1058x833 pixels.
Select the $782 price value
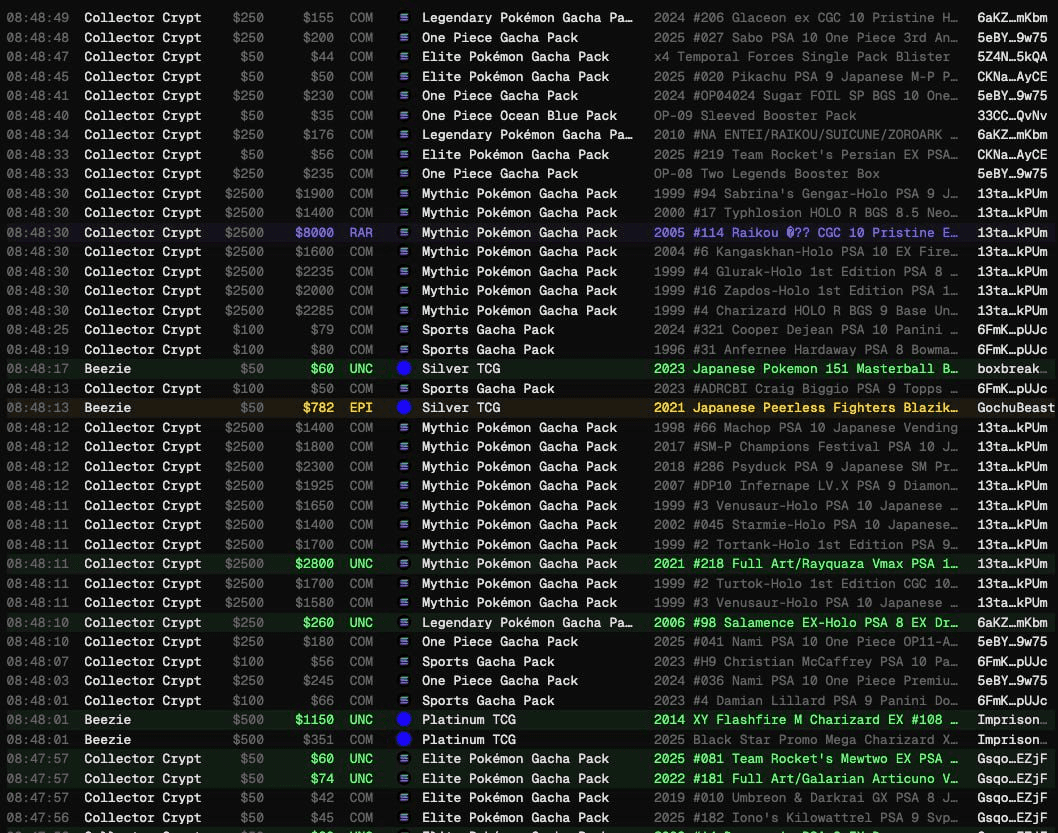tap(318, 407)
